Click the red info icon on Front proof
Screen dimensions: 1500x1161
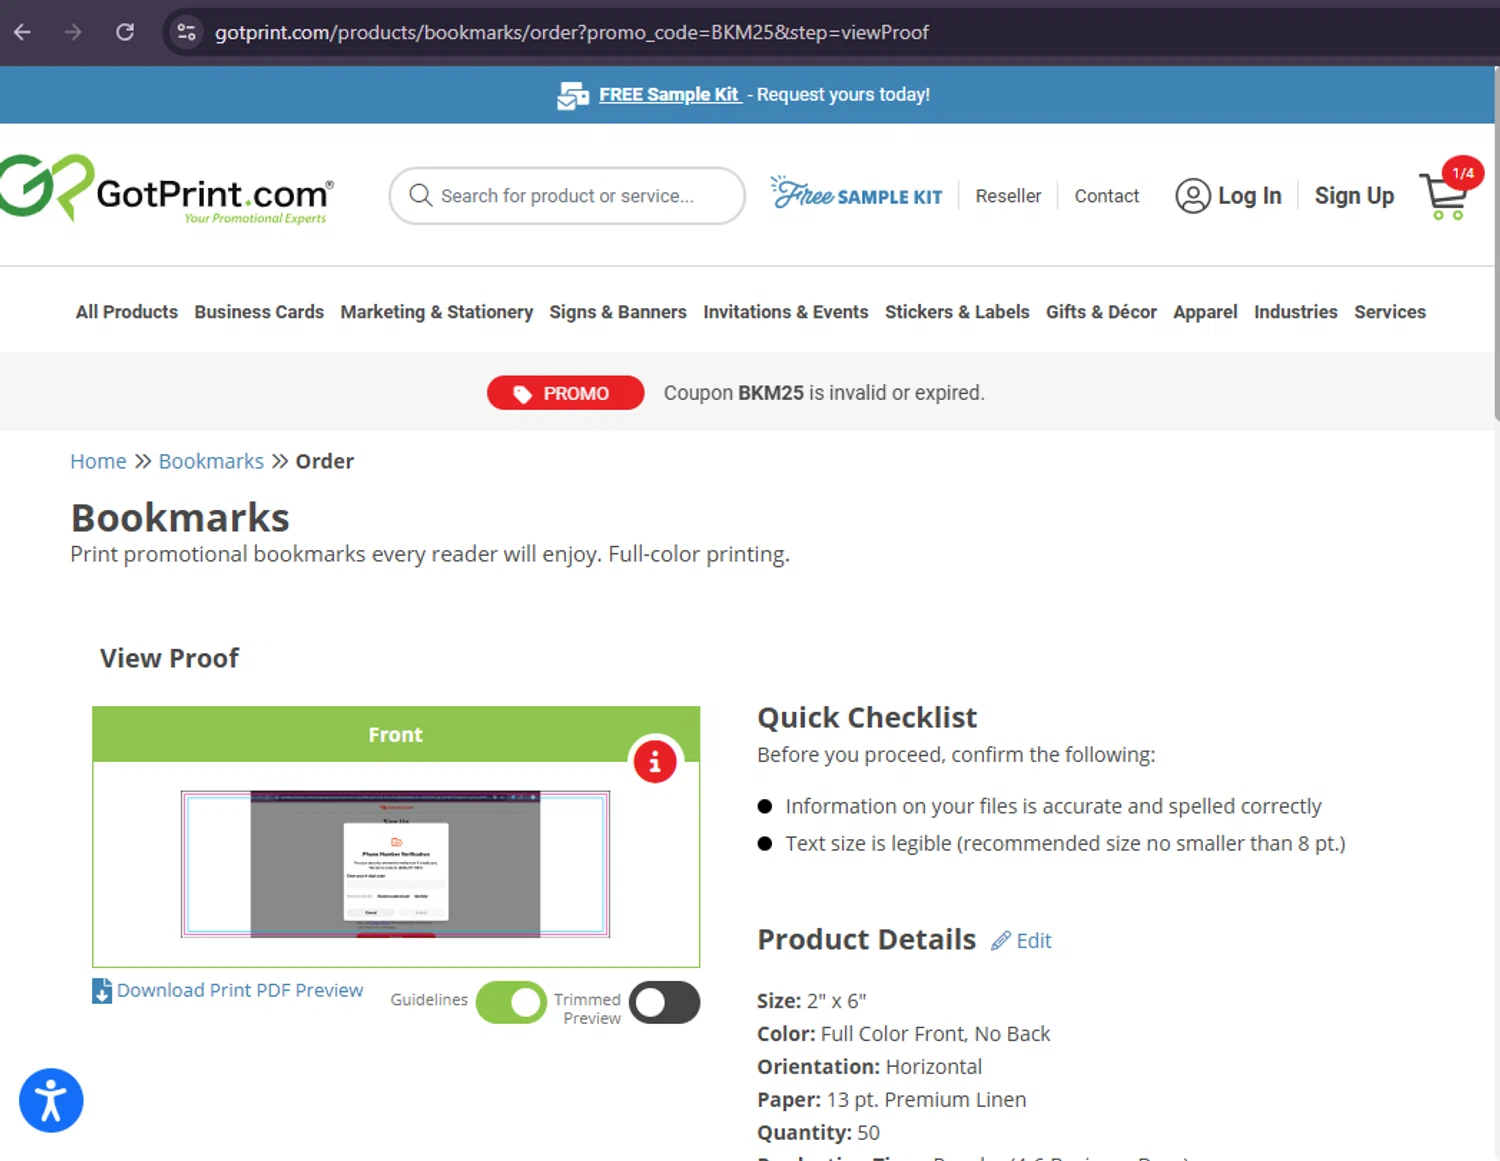pos(655,762)
